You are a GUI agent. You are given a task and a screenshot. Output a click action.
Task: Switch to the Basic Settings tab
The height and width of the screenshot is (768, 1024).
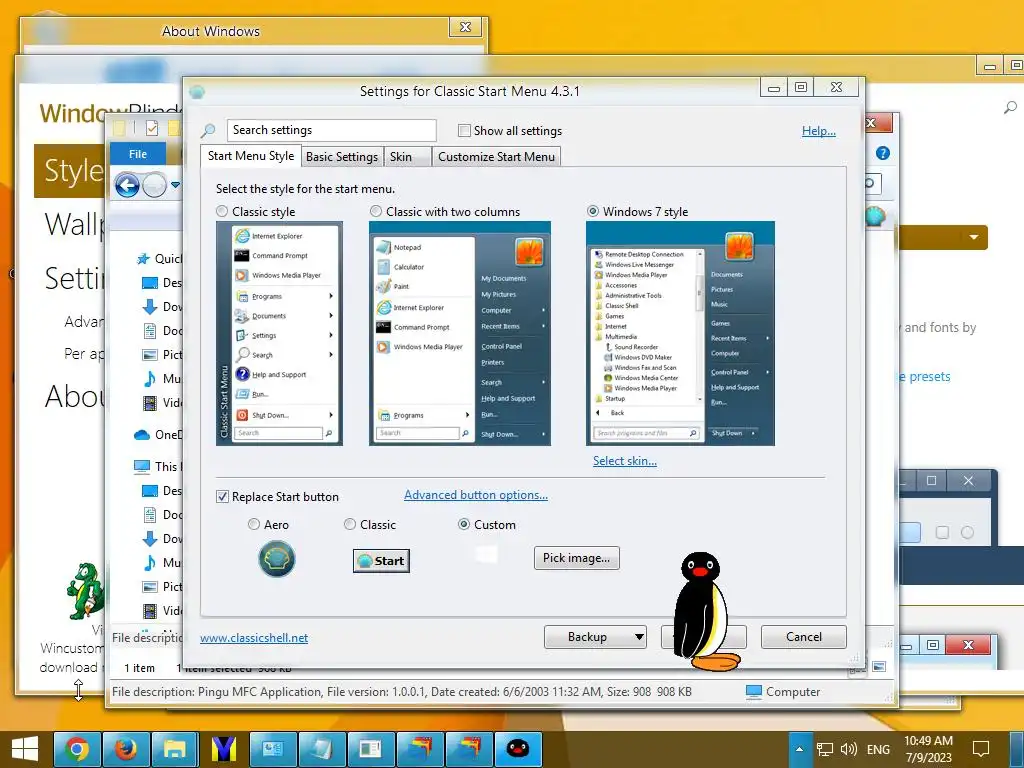pyautogui.click(x=342, y=157)
